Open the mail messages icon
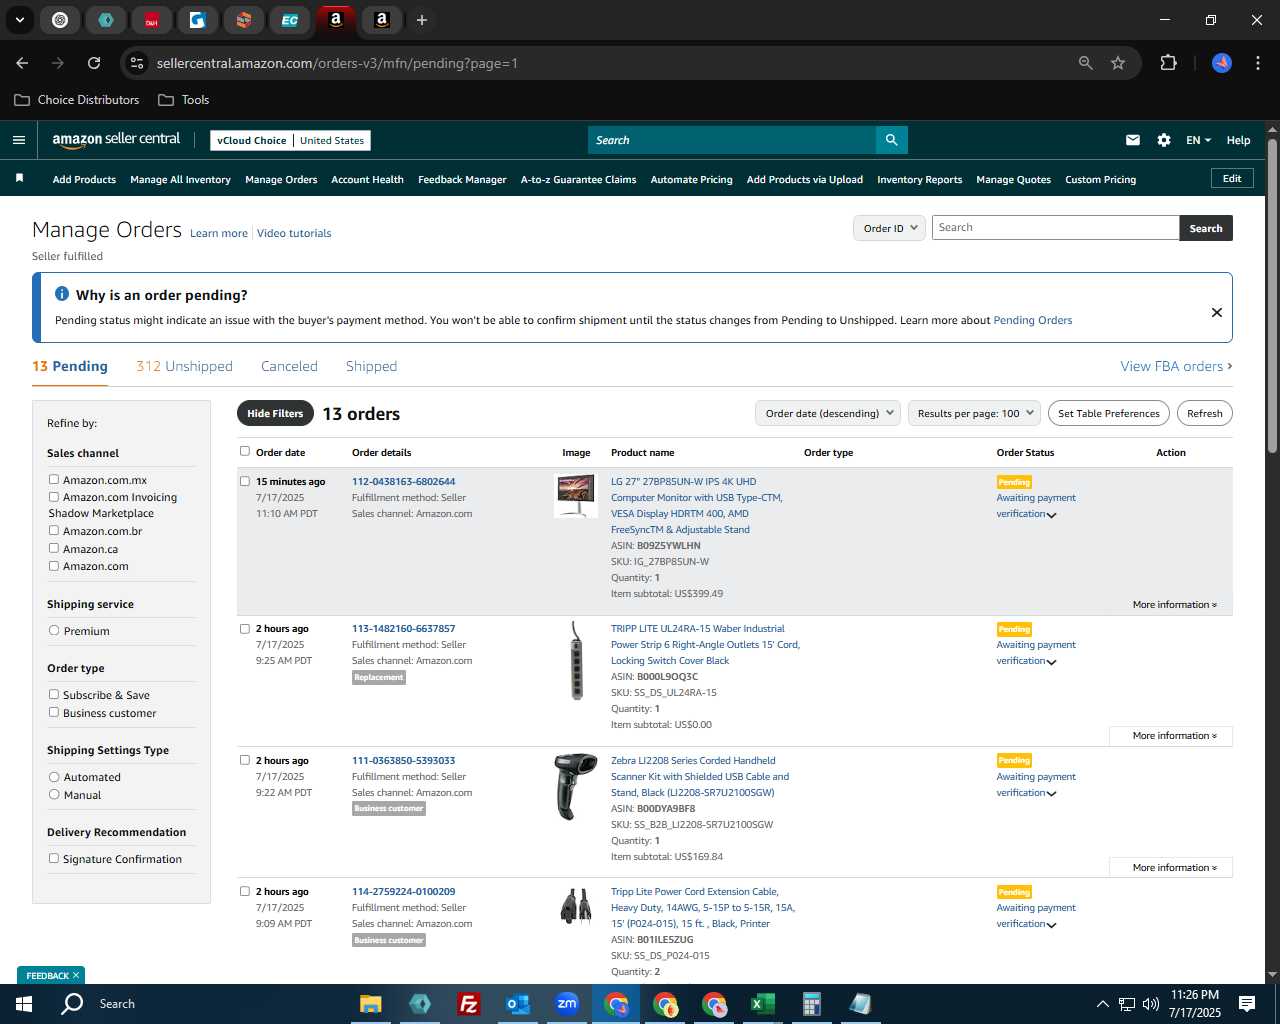The width and height of the screenshot is (1280, 1024). point(1133,140)
